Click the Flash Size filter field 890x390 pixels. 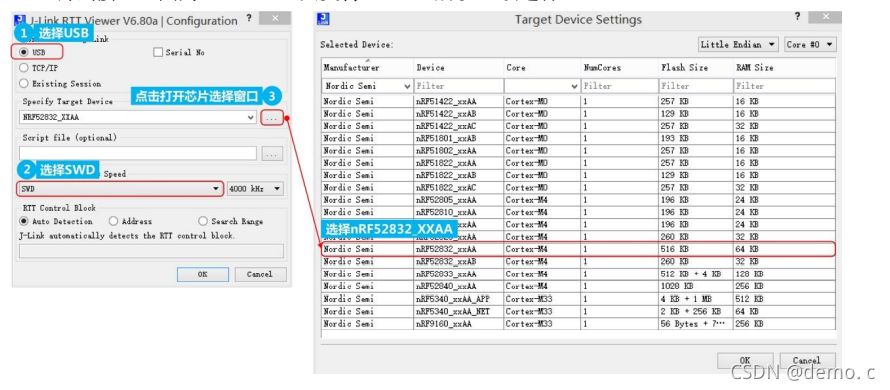[695, 86]
